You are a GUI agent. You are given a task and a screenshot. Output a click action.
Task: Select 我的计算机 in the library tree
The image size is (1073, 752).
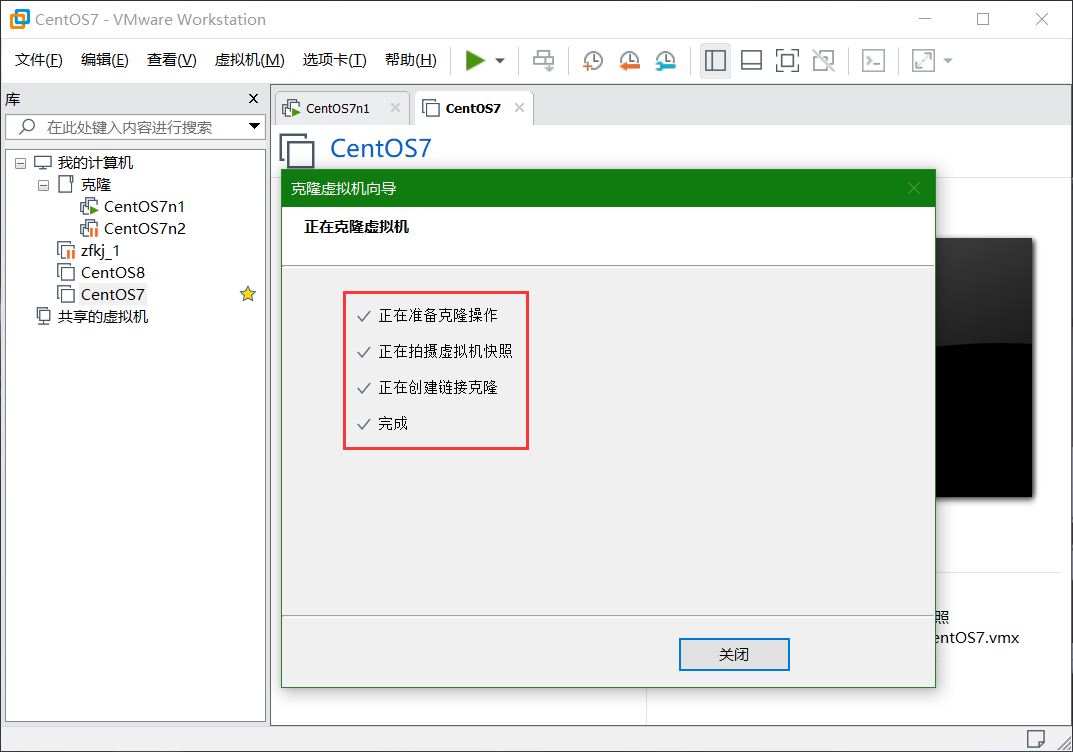95,163
